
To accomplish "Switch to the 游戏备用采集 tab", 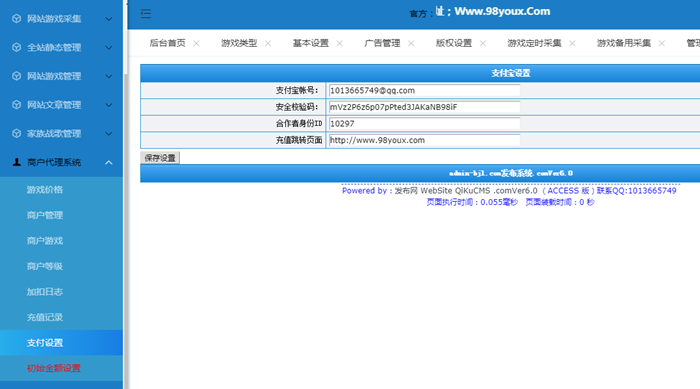I will click(x=624, y=43).
